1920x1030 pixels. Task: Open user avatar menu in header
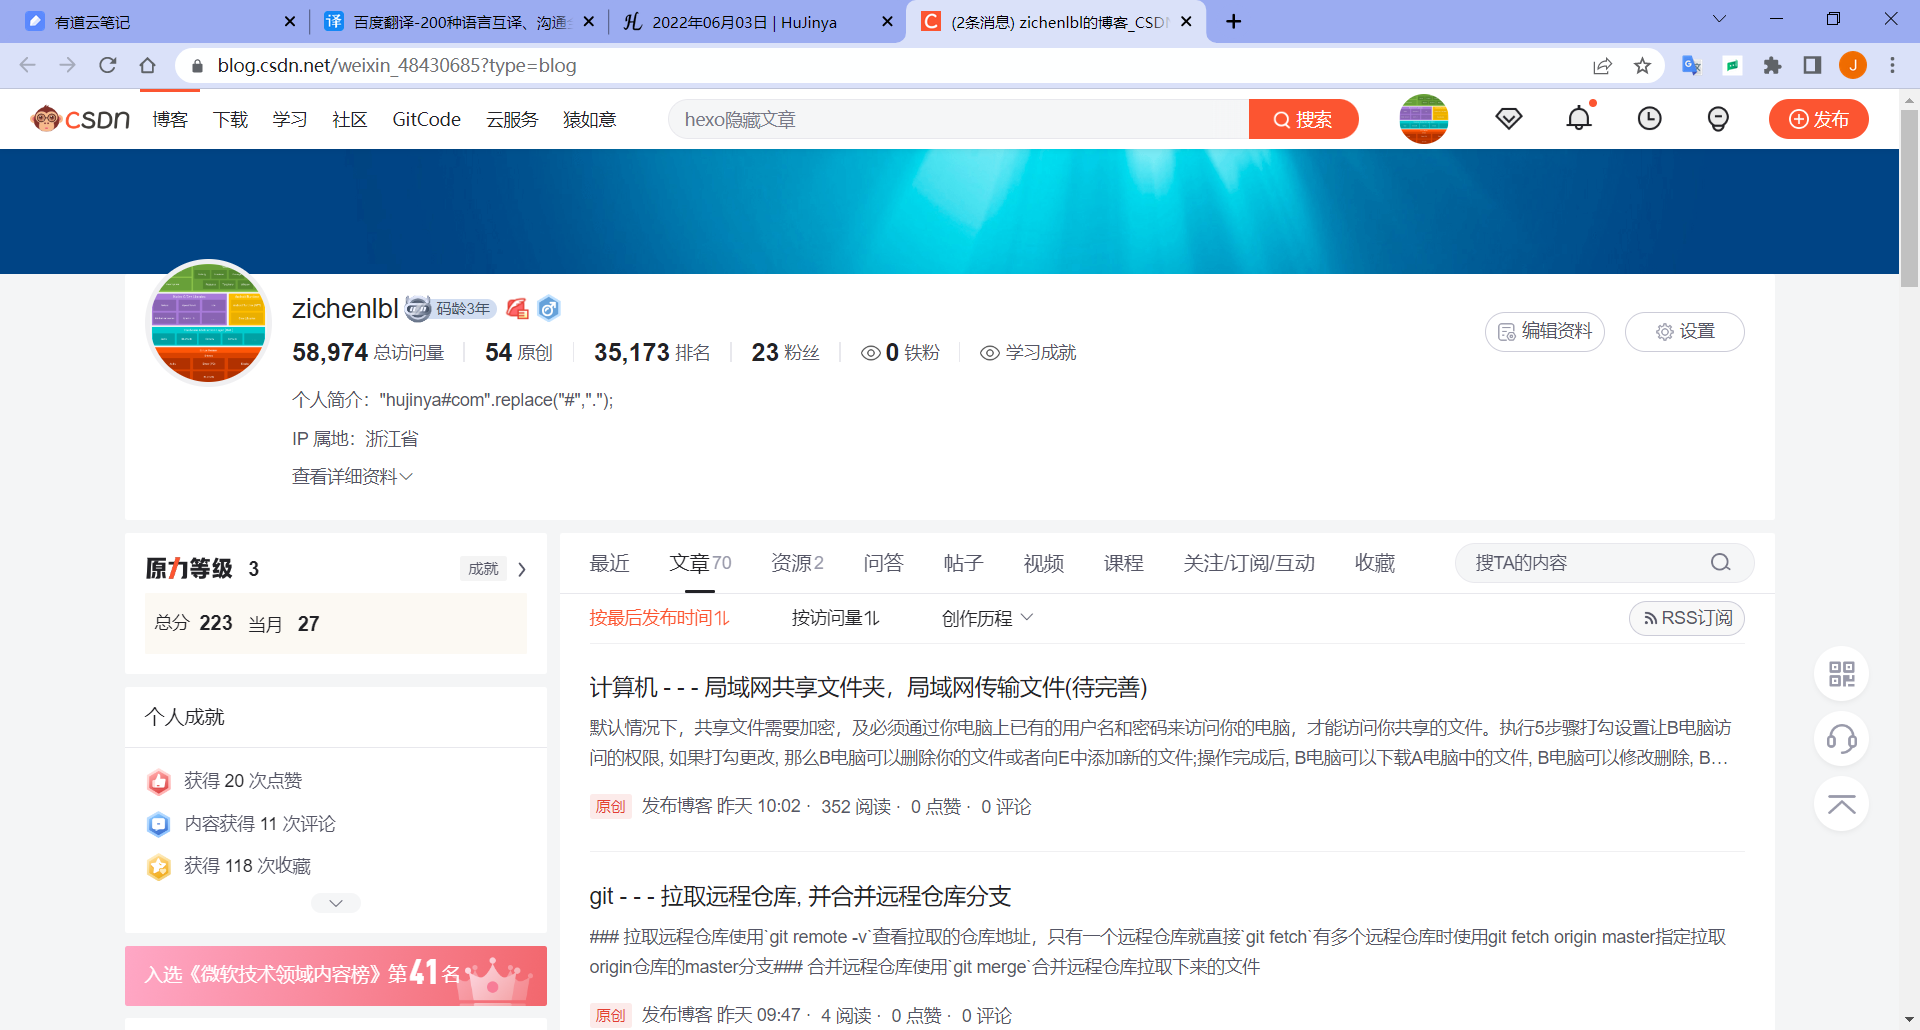[x=1424, y=119]
